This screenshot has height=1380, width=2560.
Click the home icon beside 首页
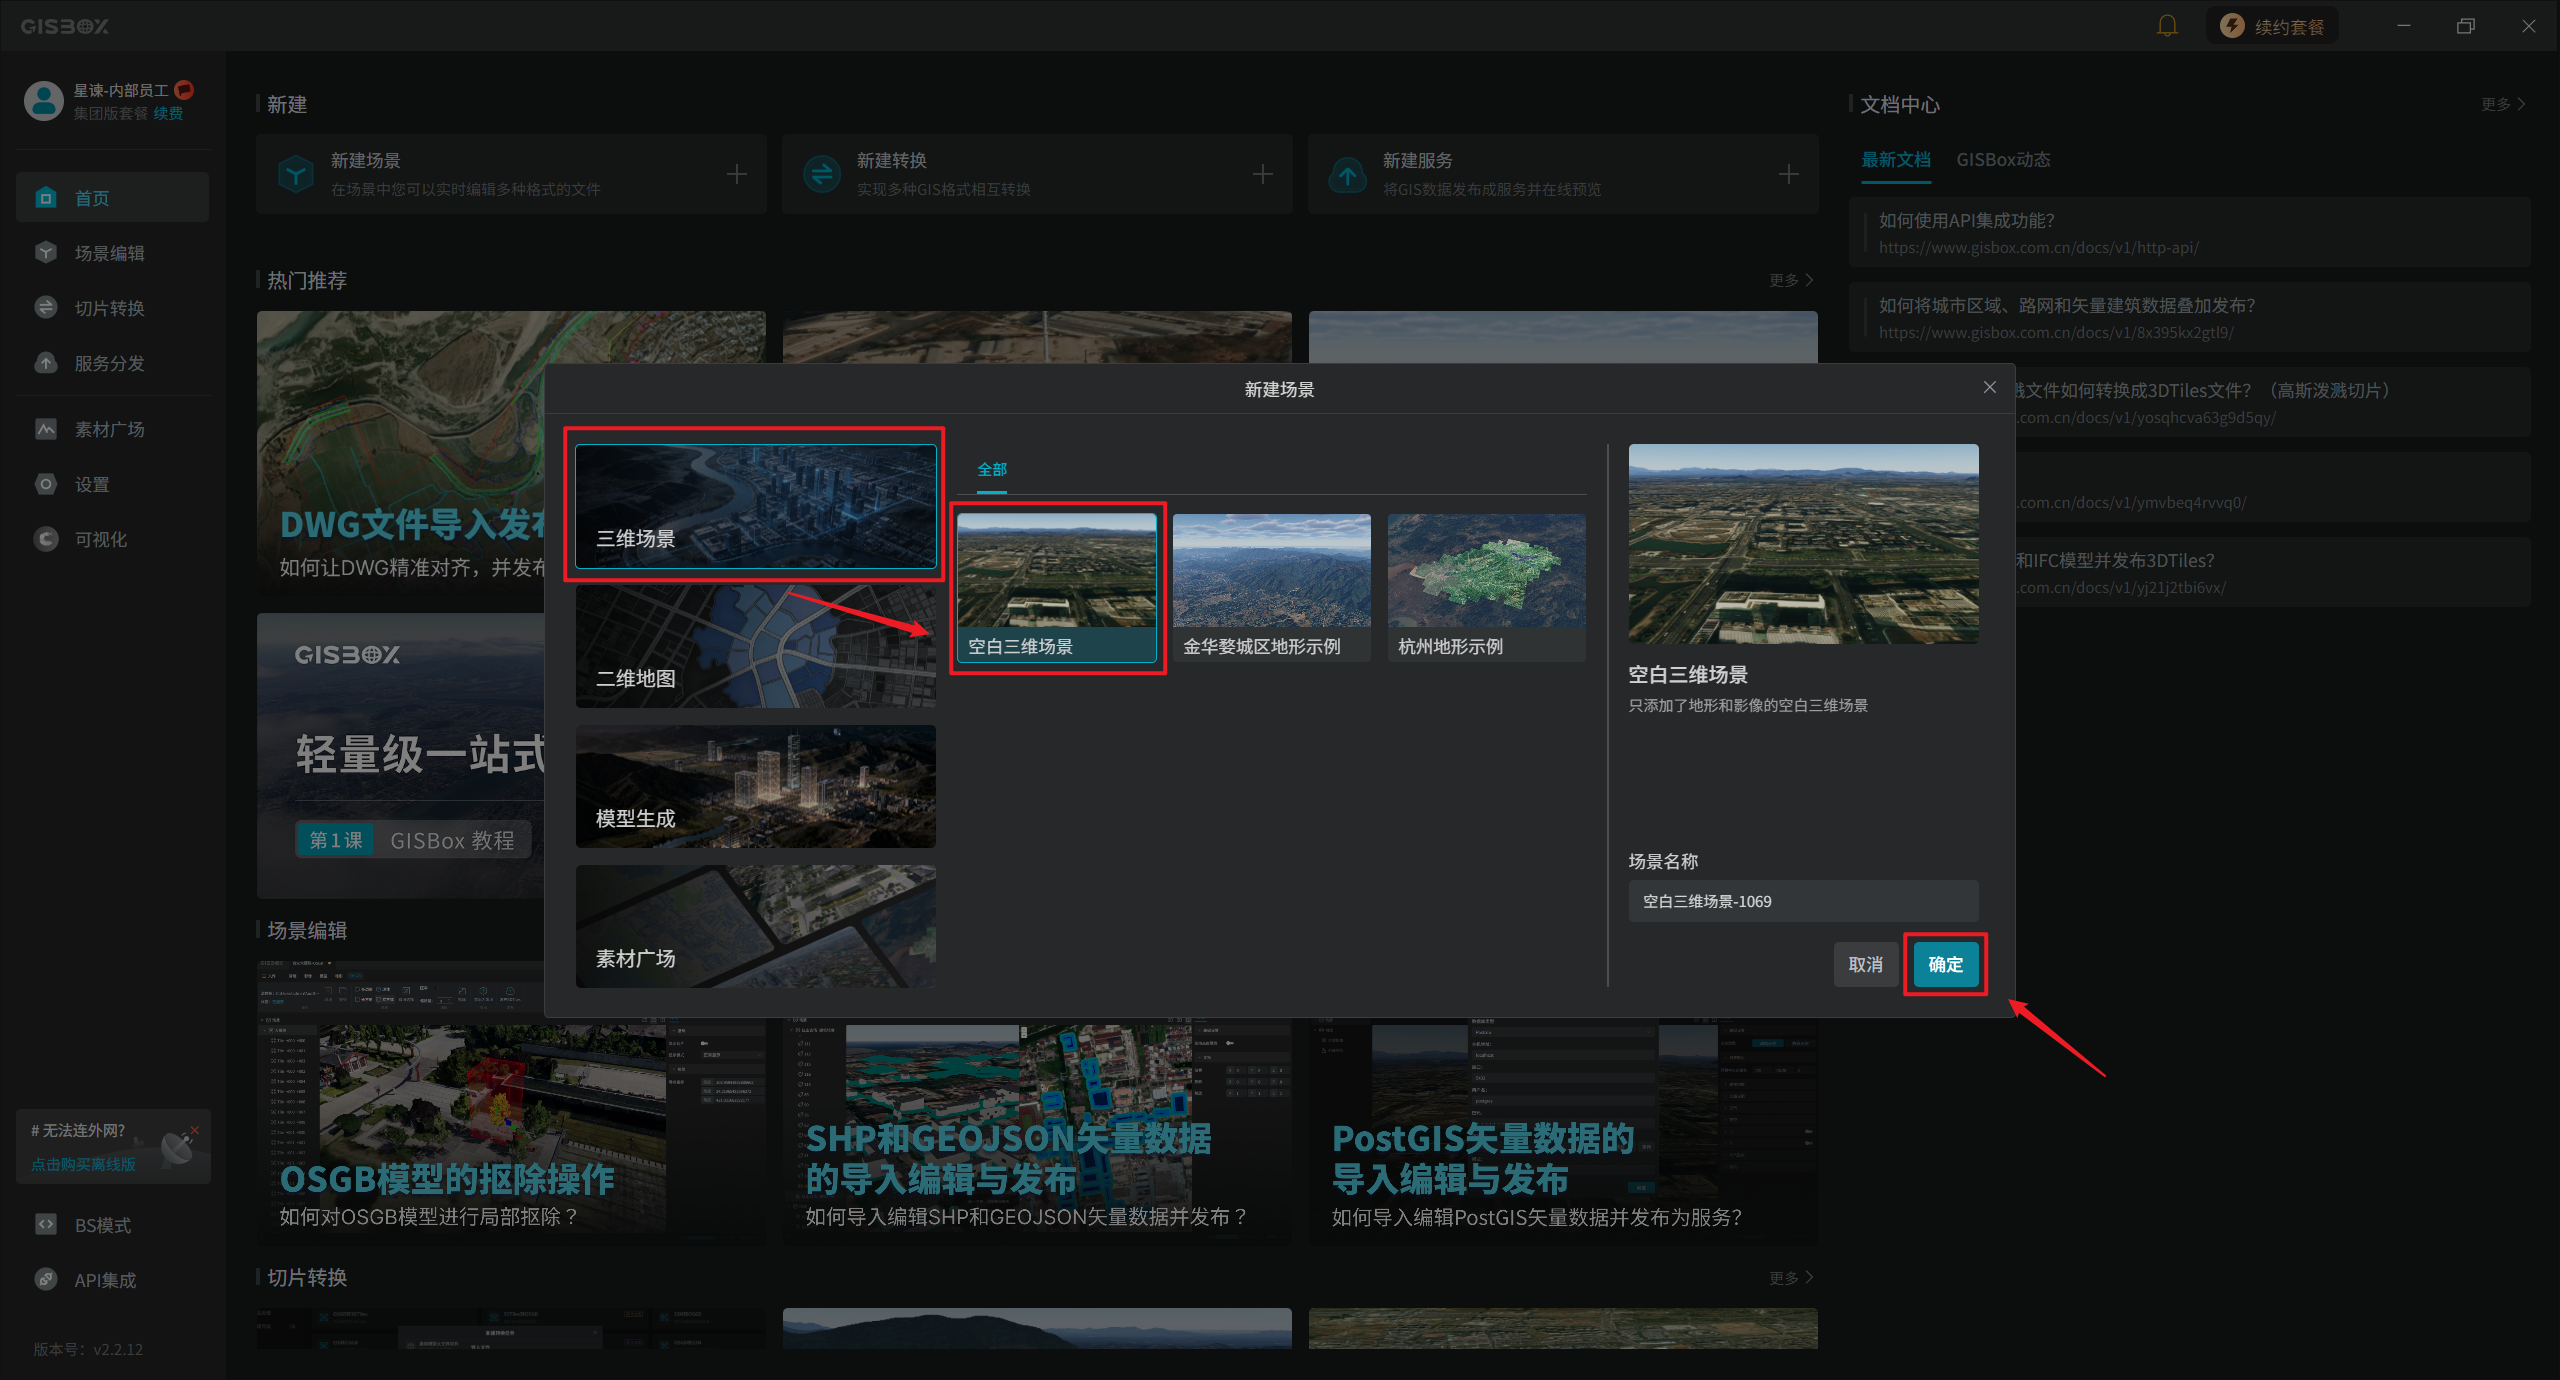pyautogui.click(x=46, y=198)
